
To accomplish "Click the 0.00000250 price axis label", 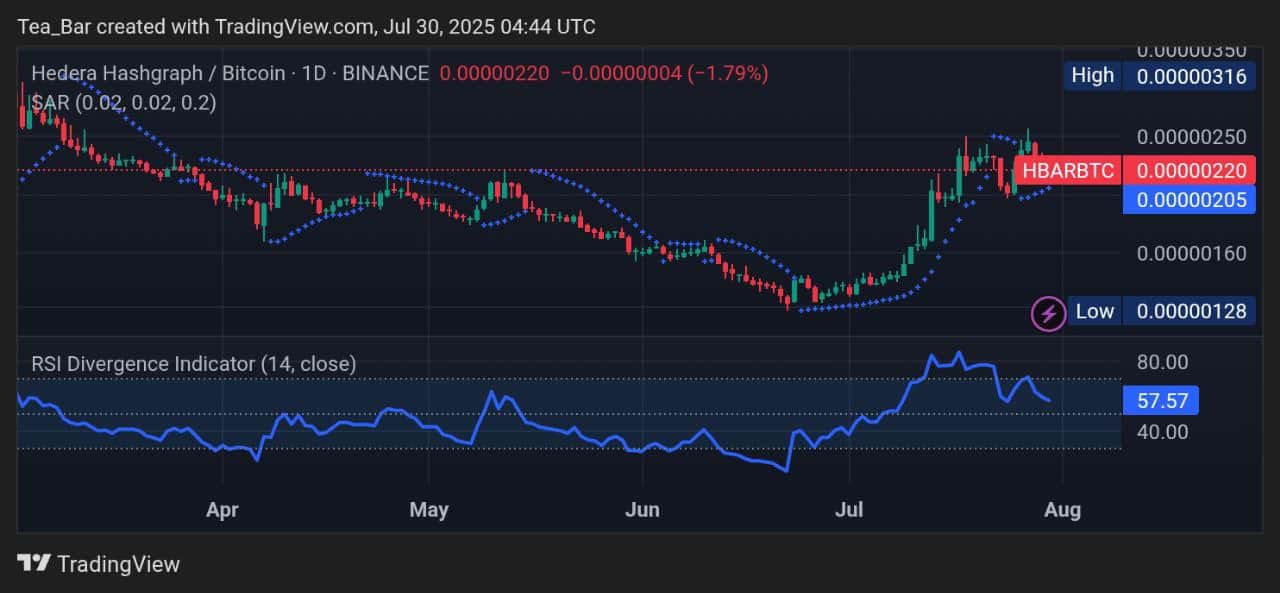I will pos(1192,136).
